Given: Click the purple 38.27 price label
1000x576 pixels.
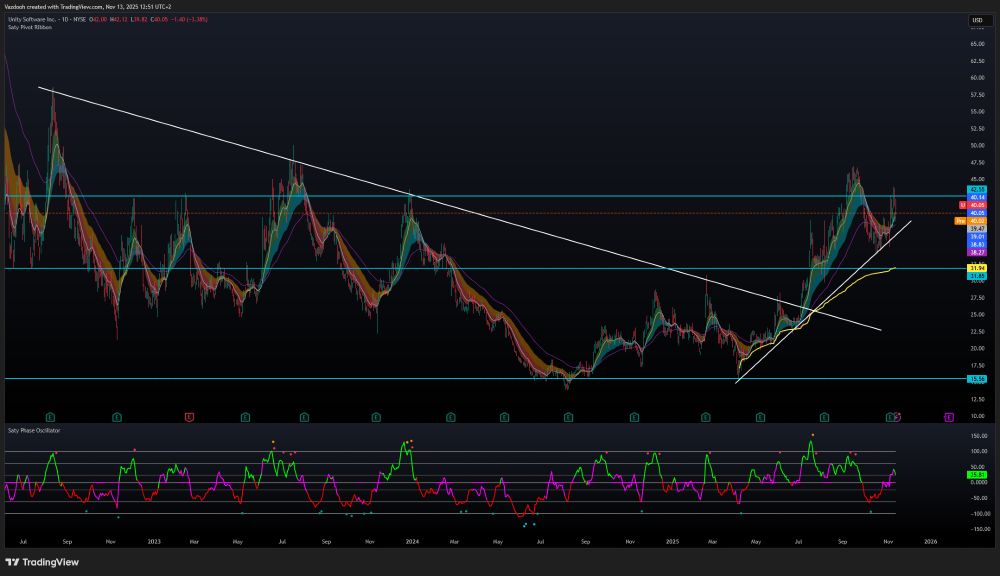Looking at the screenshot, I should click(977, 253).
